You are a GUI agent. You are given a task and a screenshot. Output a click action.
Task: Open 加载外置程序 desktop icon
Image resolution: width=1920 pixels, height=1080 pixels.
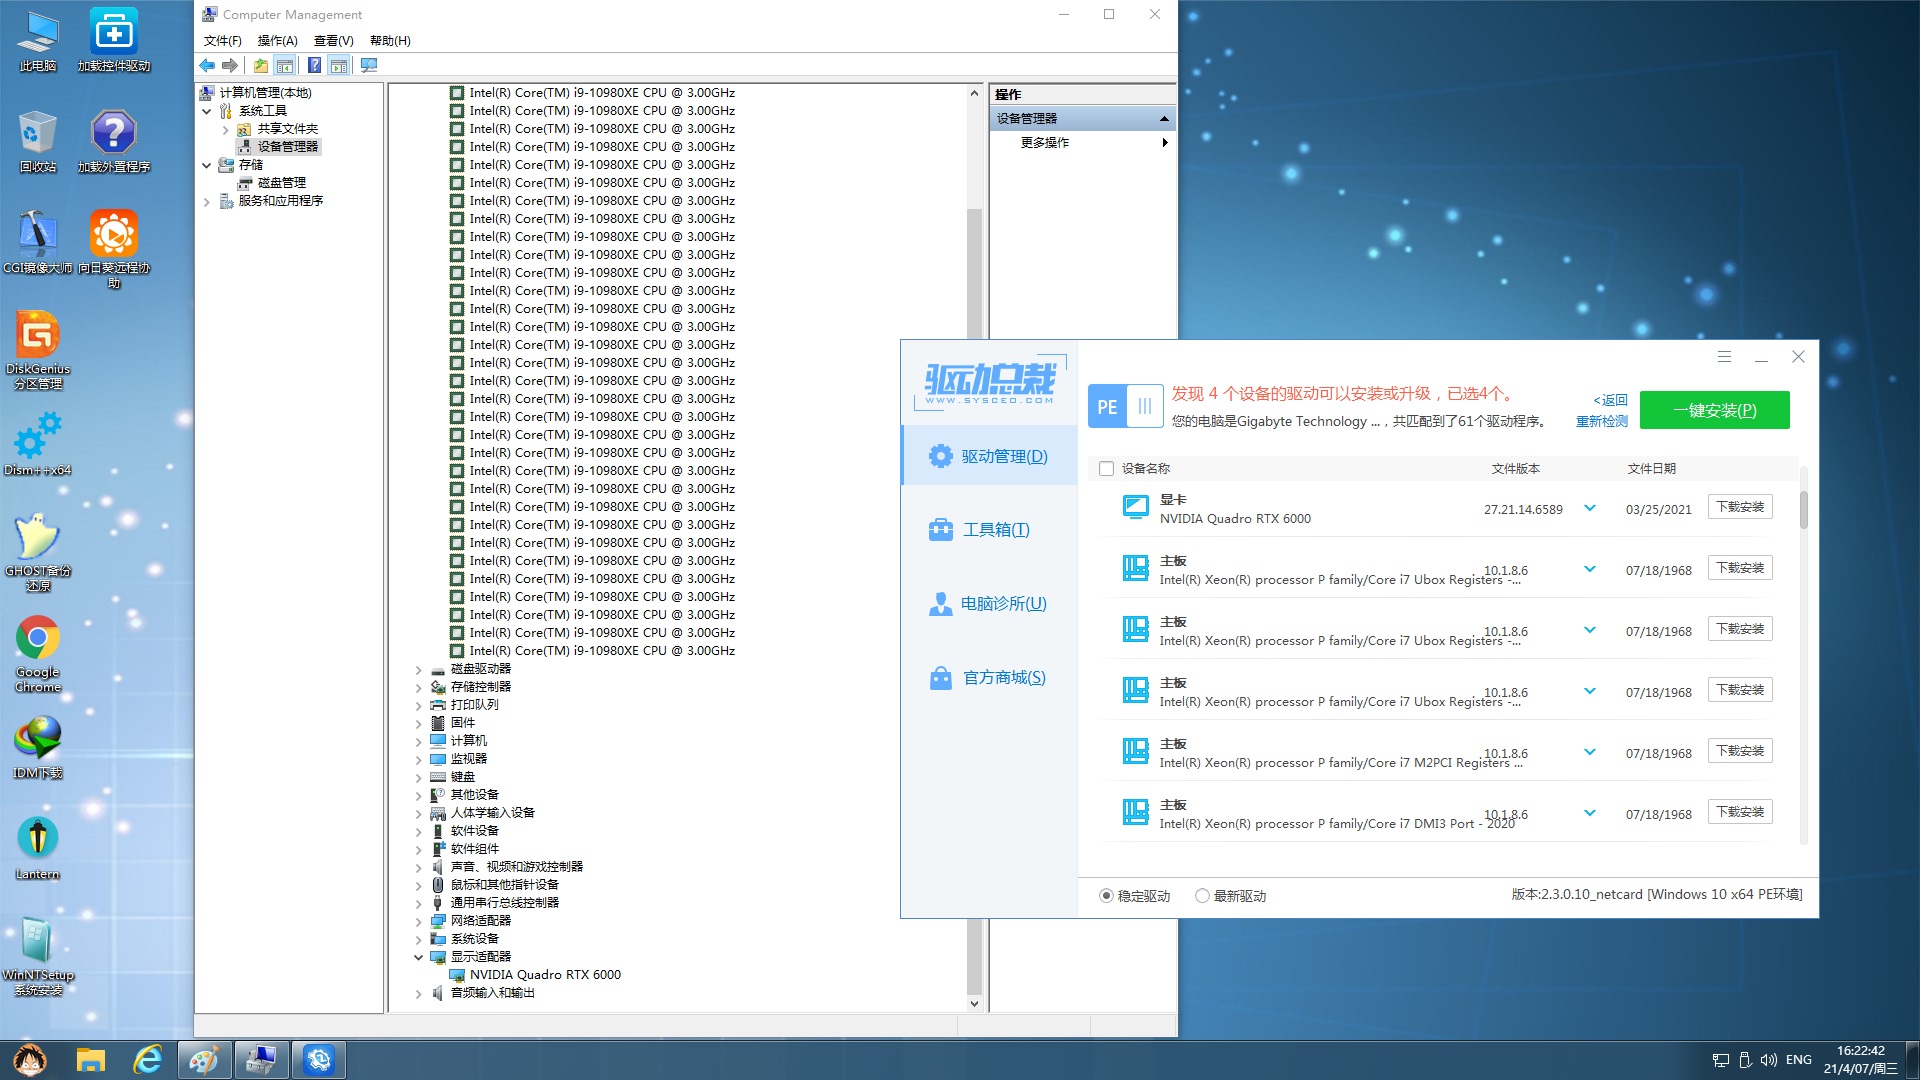click(114, 142)
